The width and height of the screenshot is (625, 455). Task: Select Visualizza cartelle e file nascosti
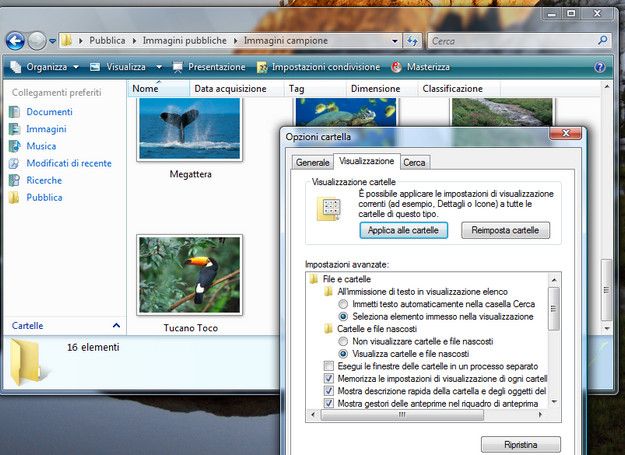[x=343, y=354]
